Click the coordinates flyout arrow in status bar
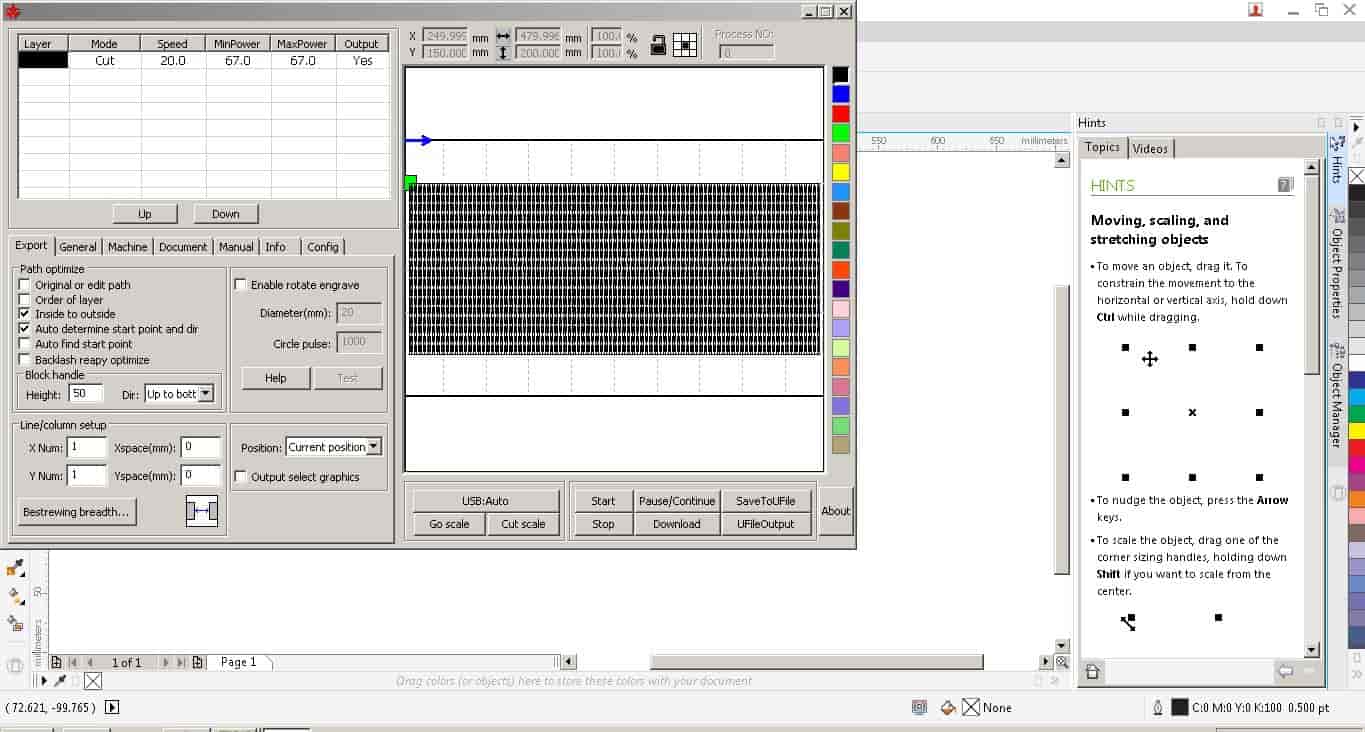 112,707
